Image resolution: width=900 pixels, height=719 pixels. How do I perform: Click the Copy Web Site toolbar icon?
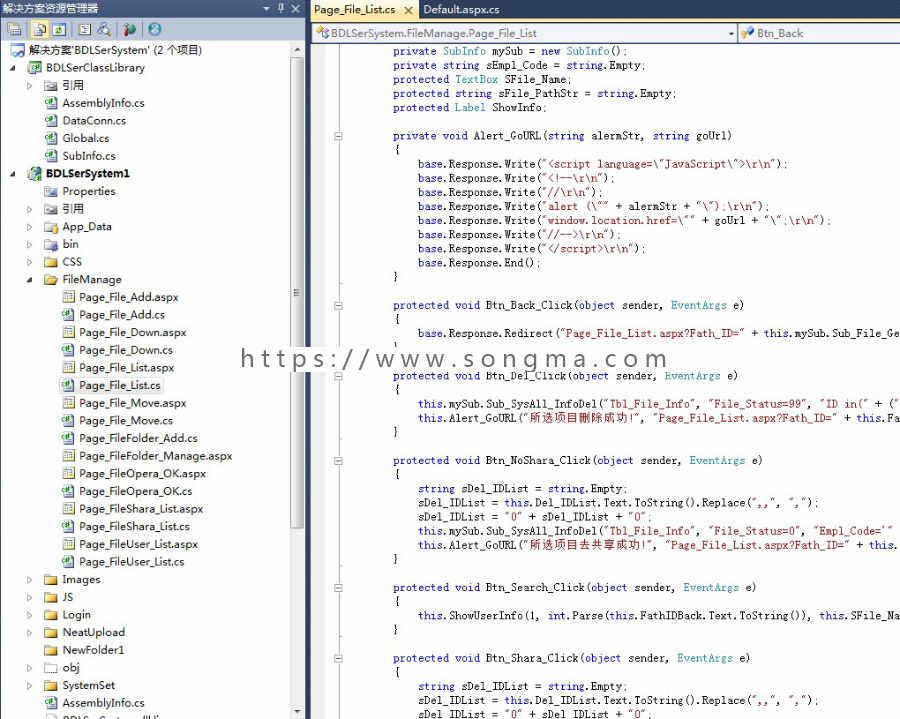130,29
